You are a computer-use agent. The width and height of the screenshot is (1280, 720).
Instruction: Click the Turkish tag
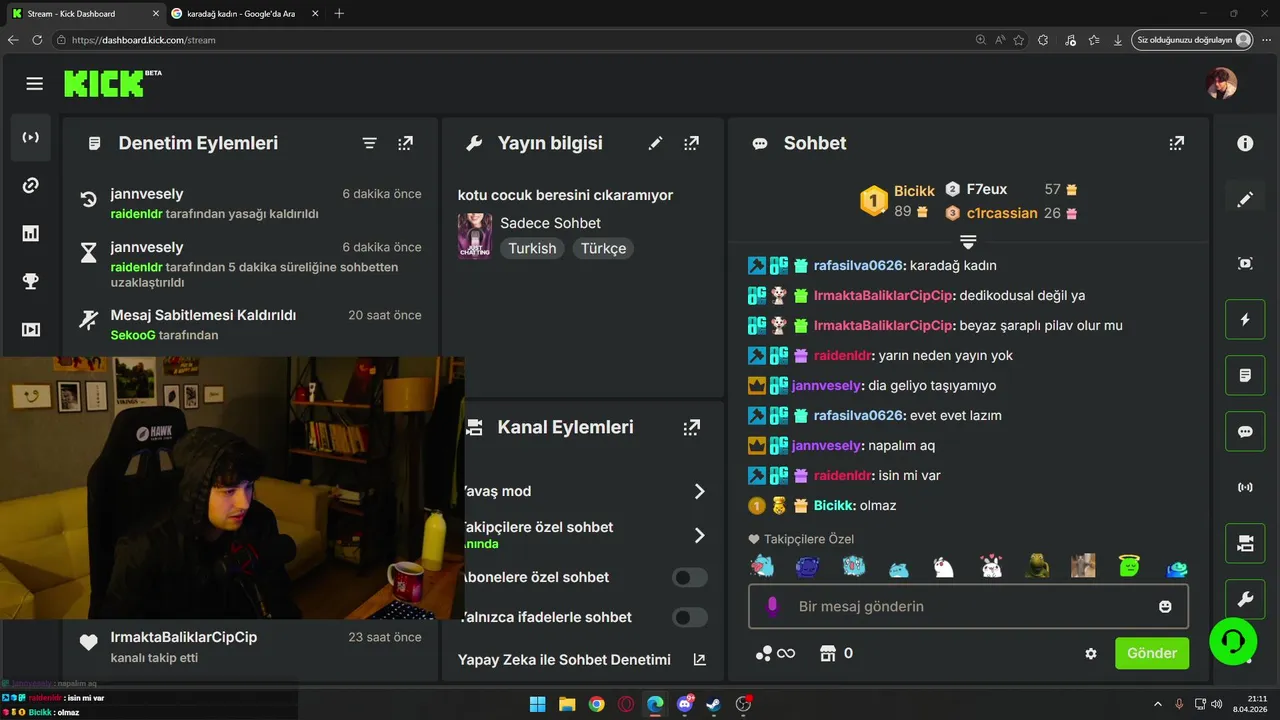(532, 248)
